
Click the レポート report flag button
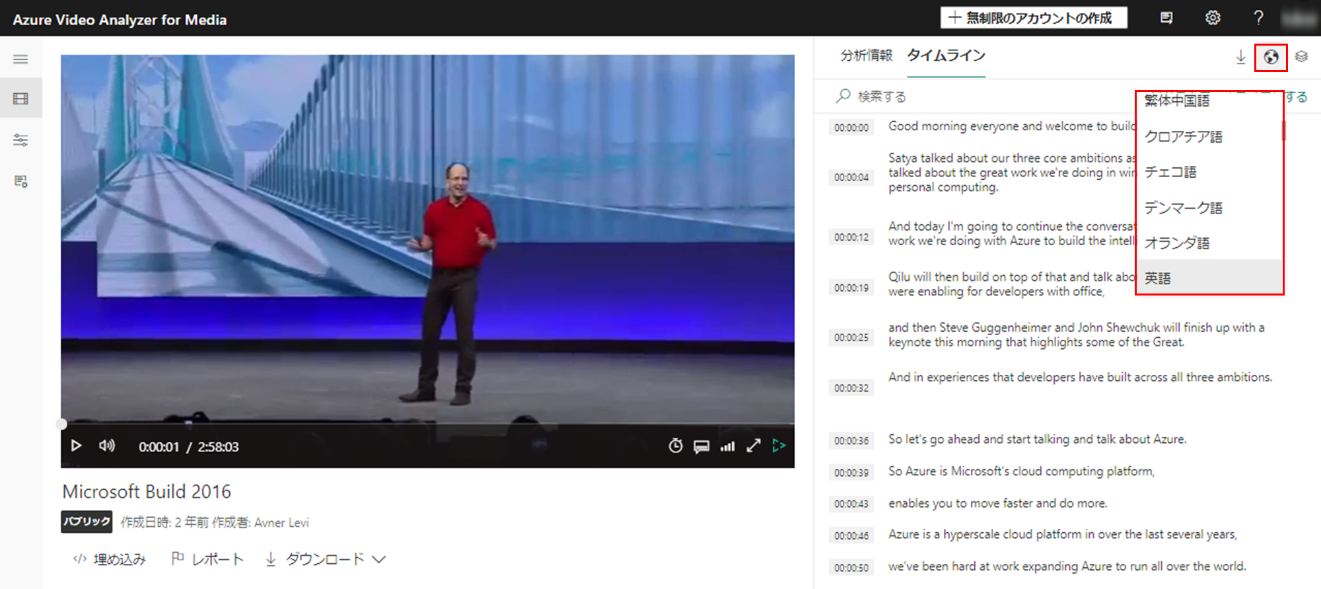[208, 559]
